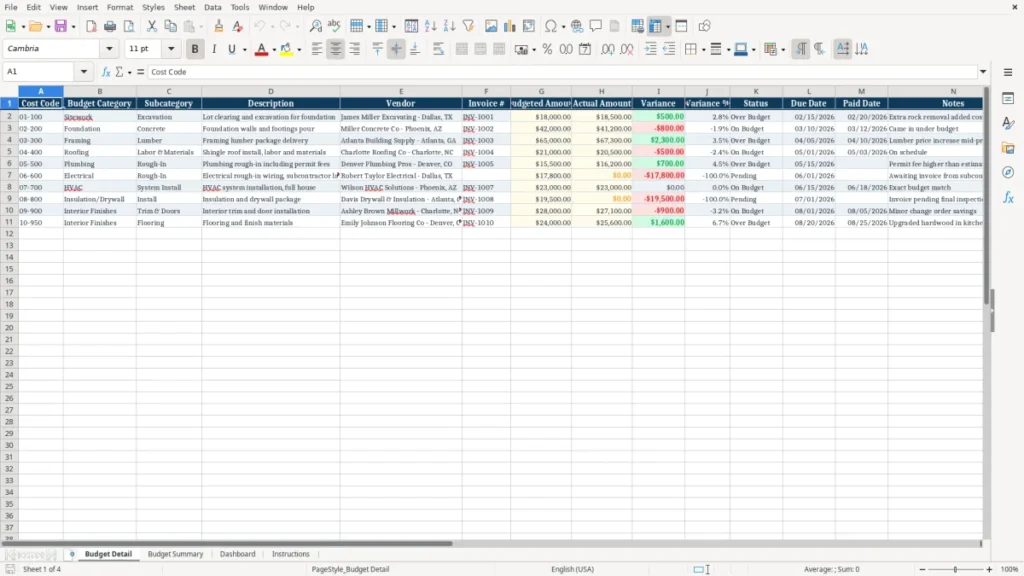
Task: Click the Print icon
Action: [110, 26]
